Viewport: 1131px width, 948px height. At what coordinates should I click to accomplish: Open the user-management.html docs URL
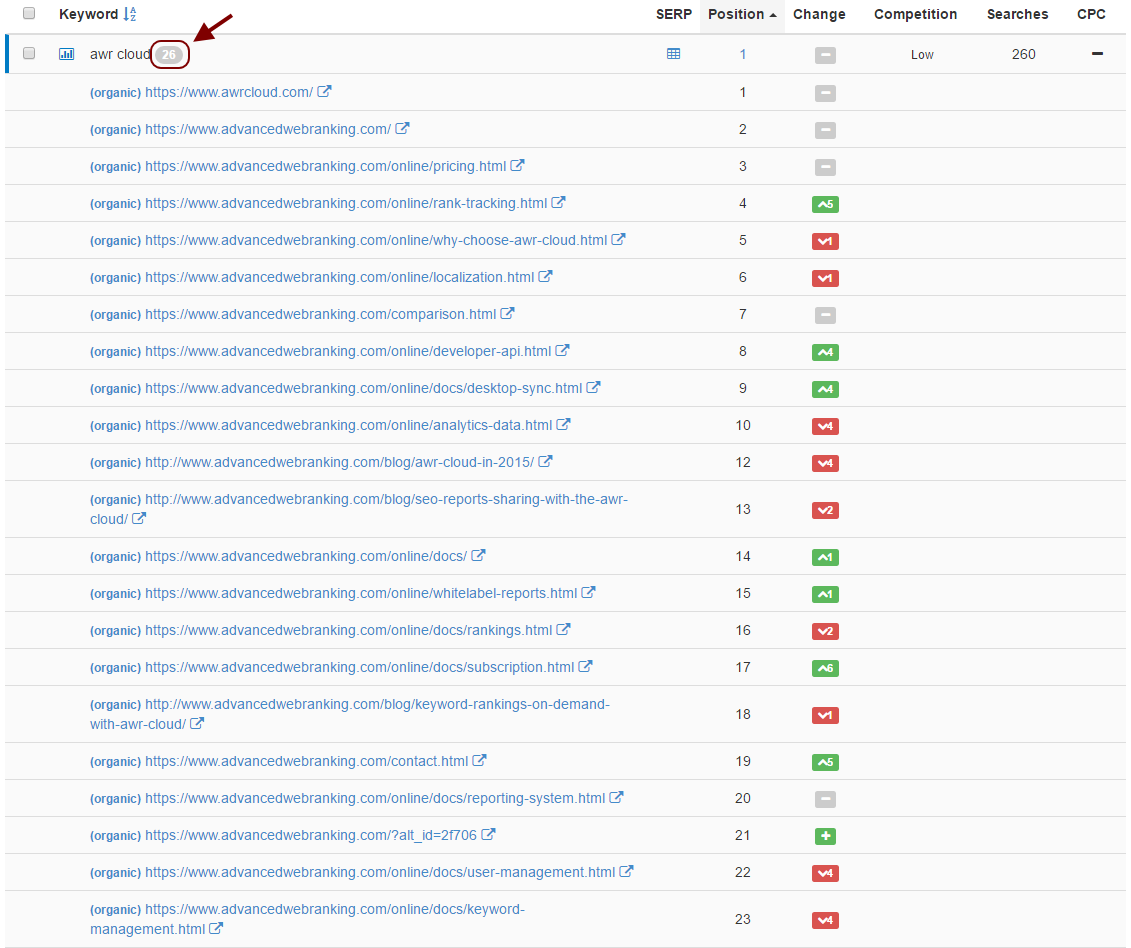point(380,872)
